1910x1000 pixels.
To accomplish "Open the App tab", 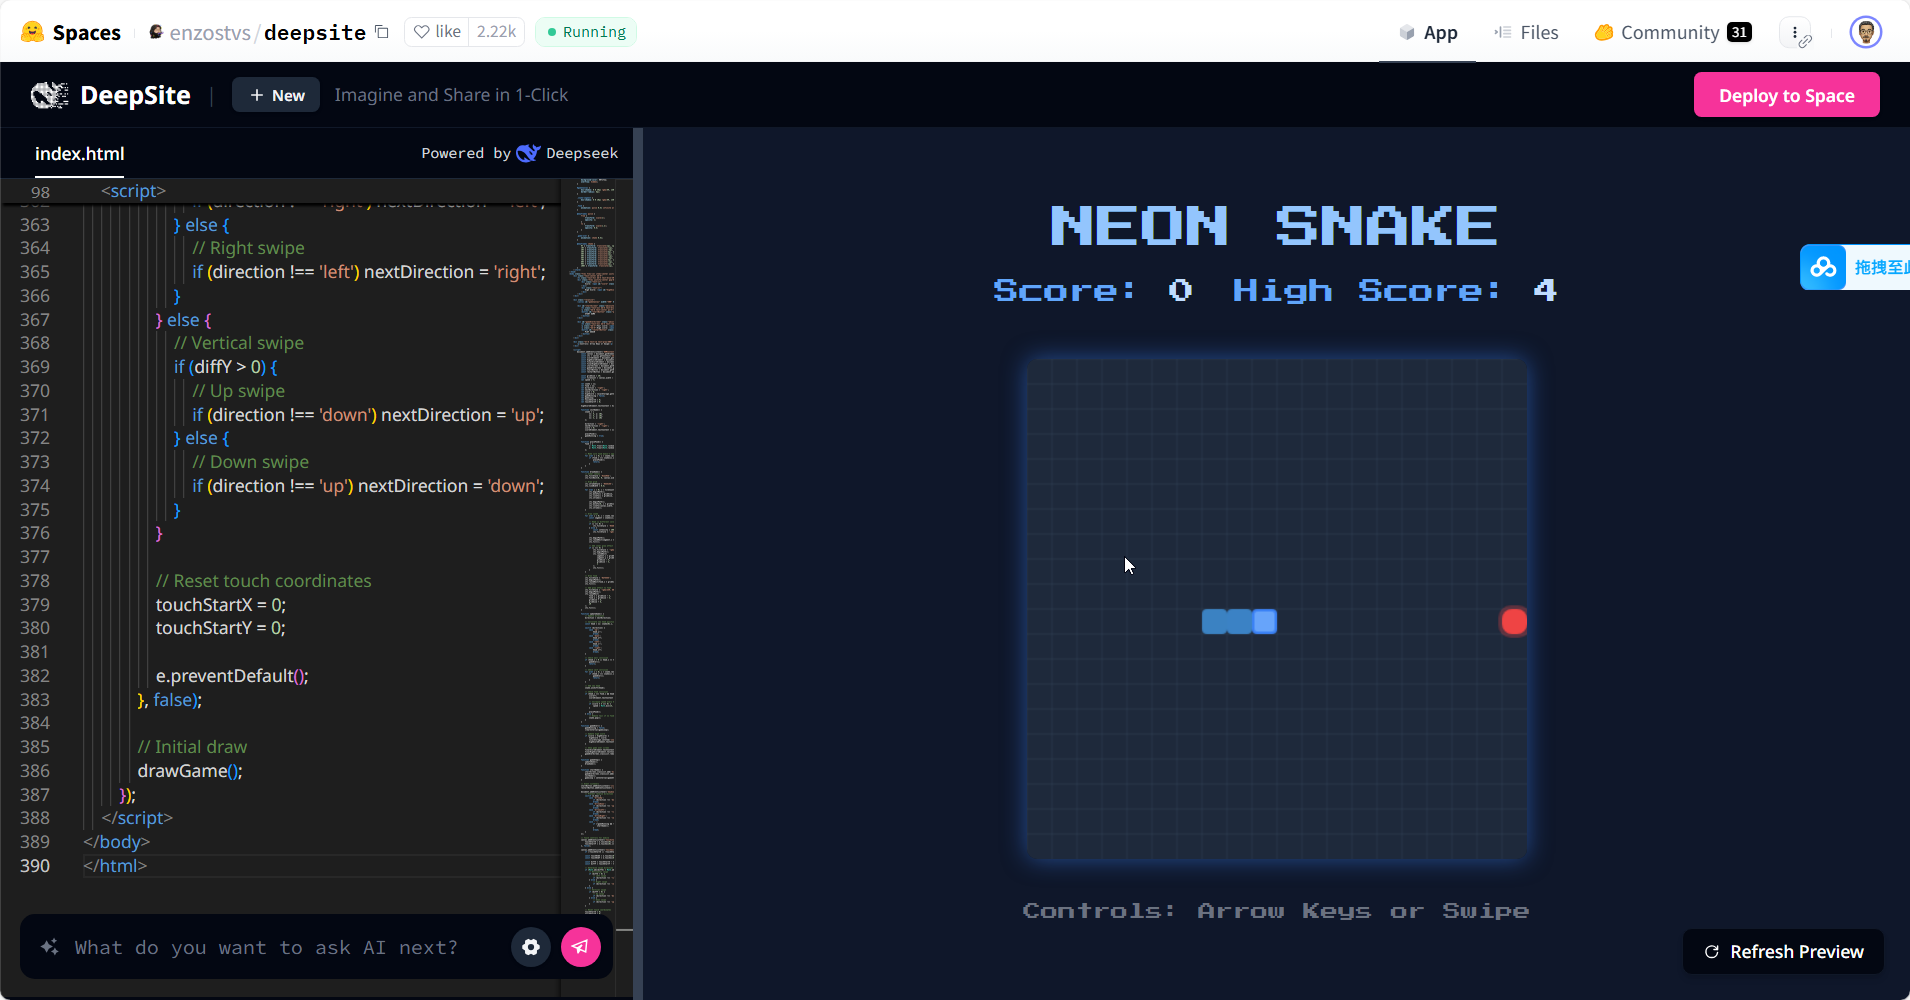I will click(x=1428, y=32).
